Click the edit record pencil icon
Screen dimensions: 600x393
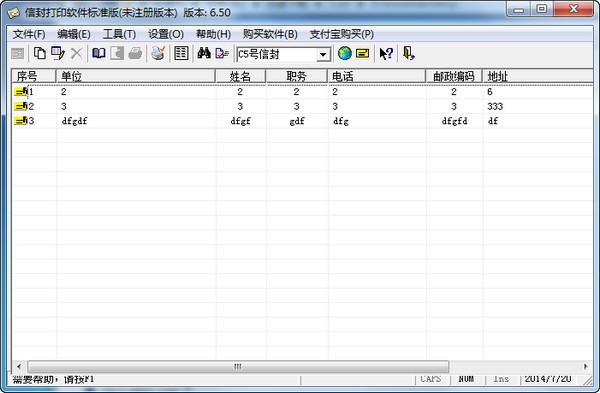[x=58, y=54]
